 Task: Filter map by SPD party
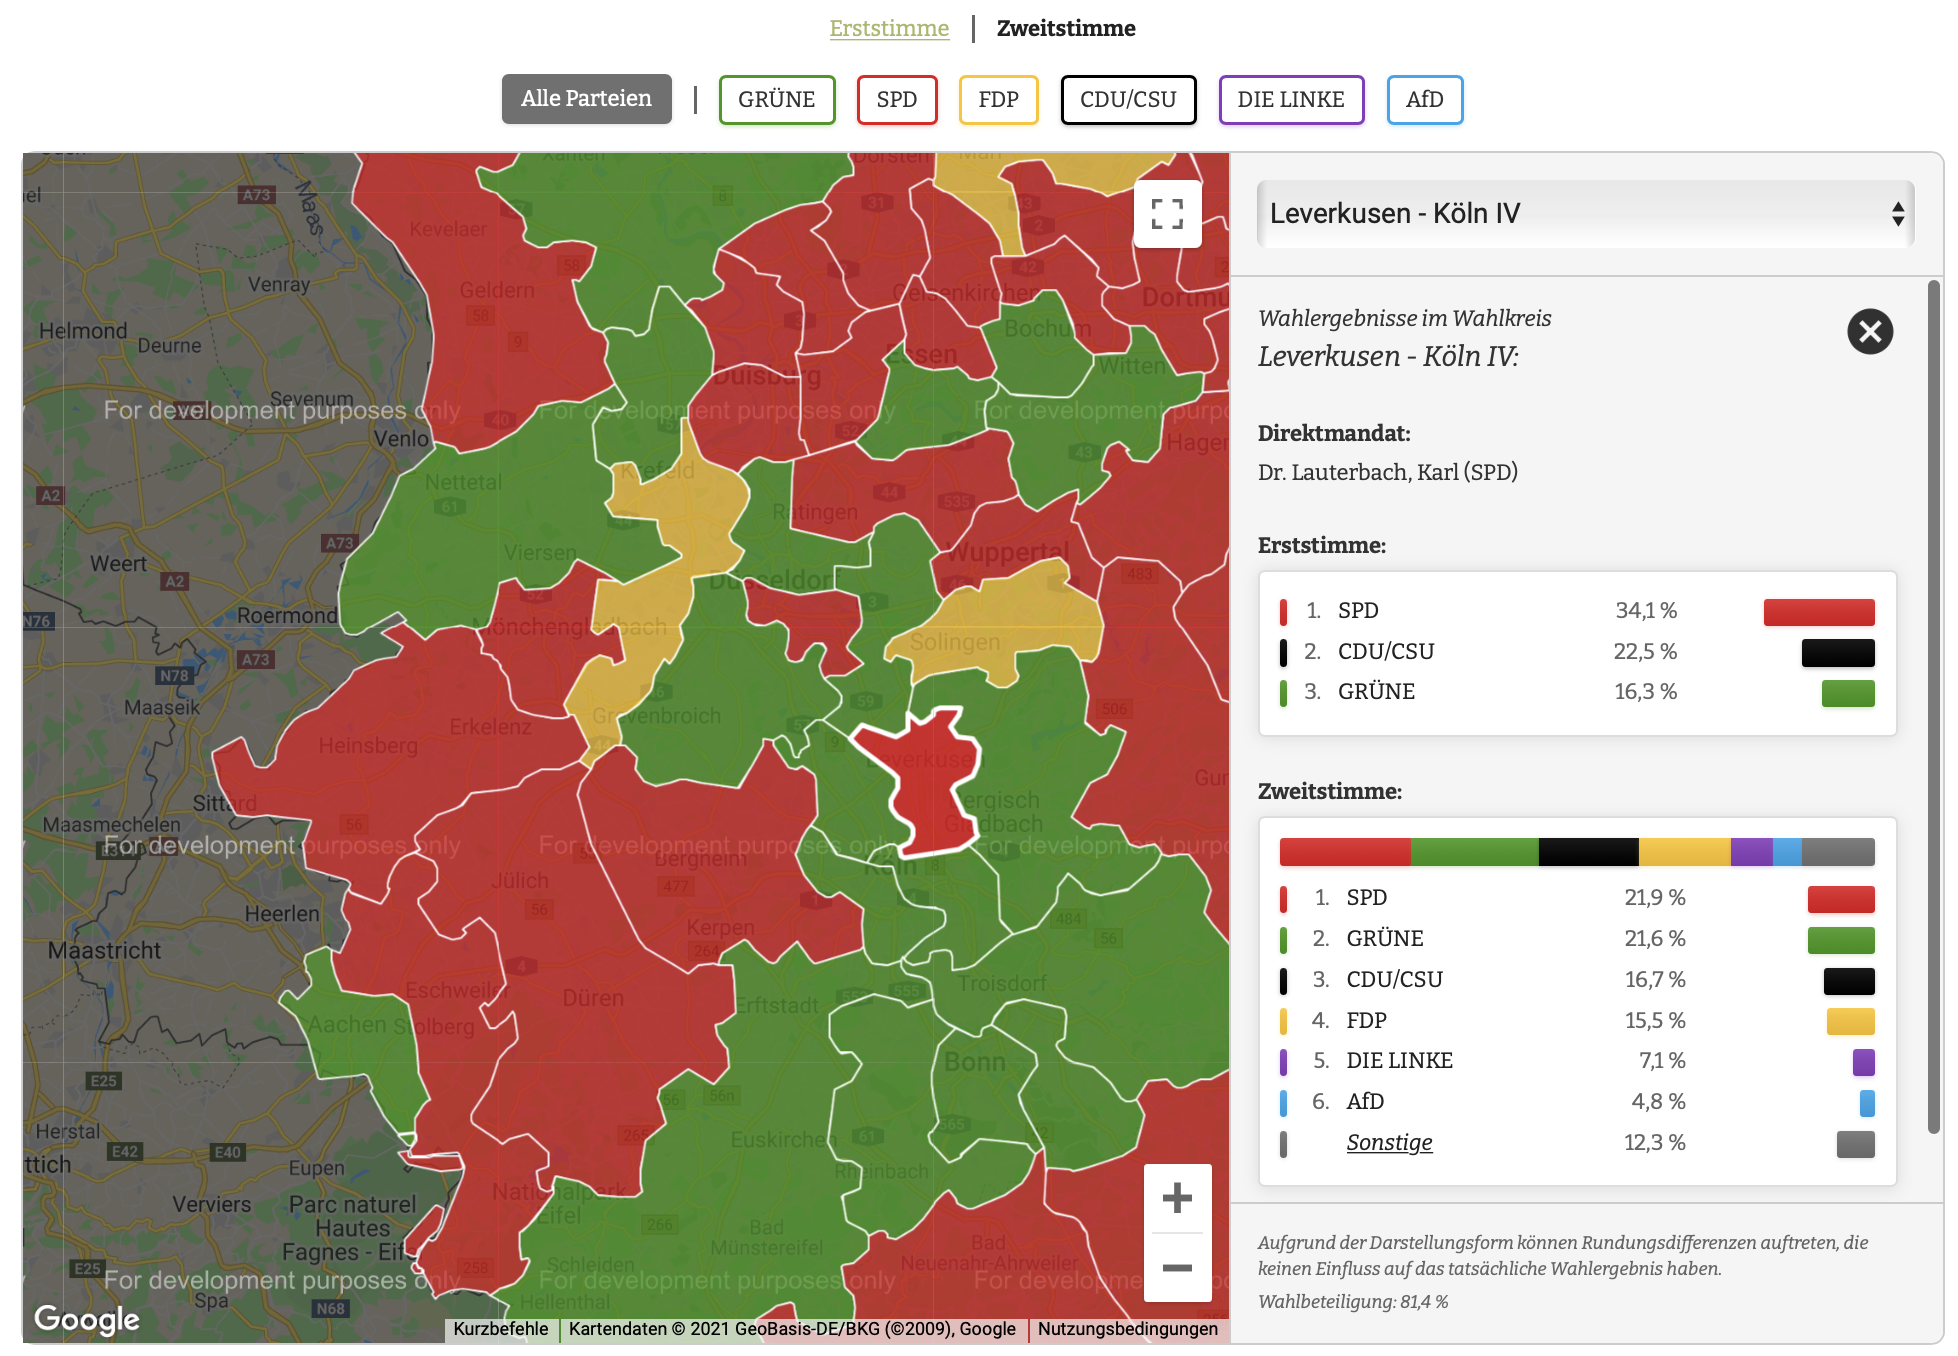[x=896, y=100]
